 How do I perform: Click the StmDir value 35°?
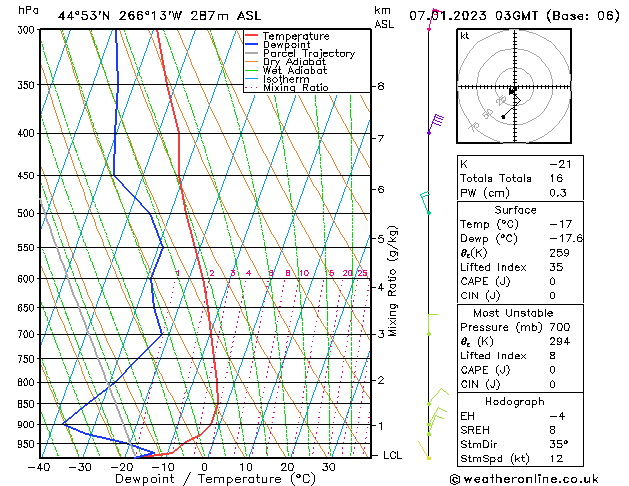coord(558,445)
